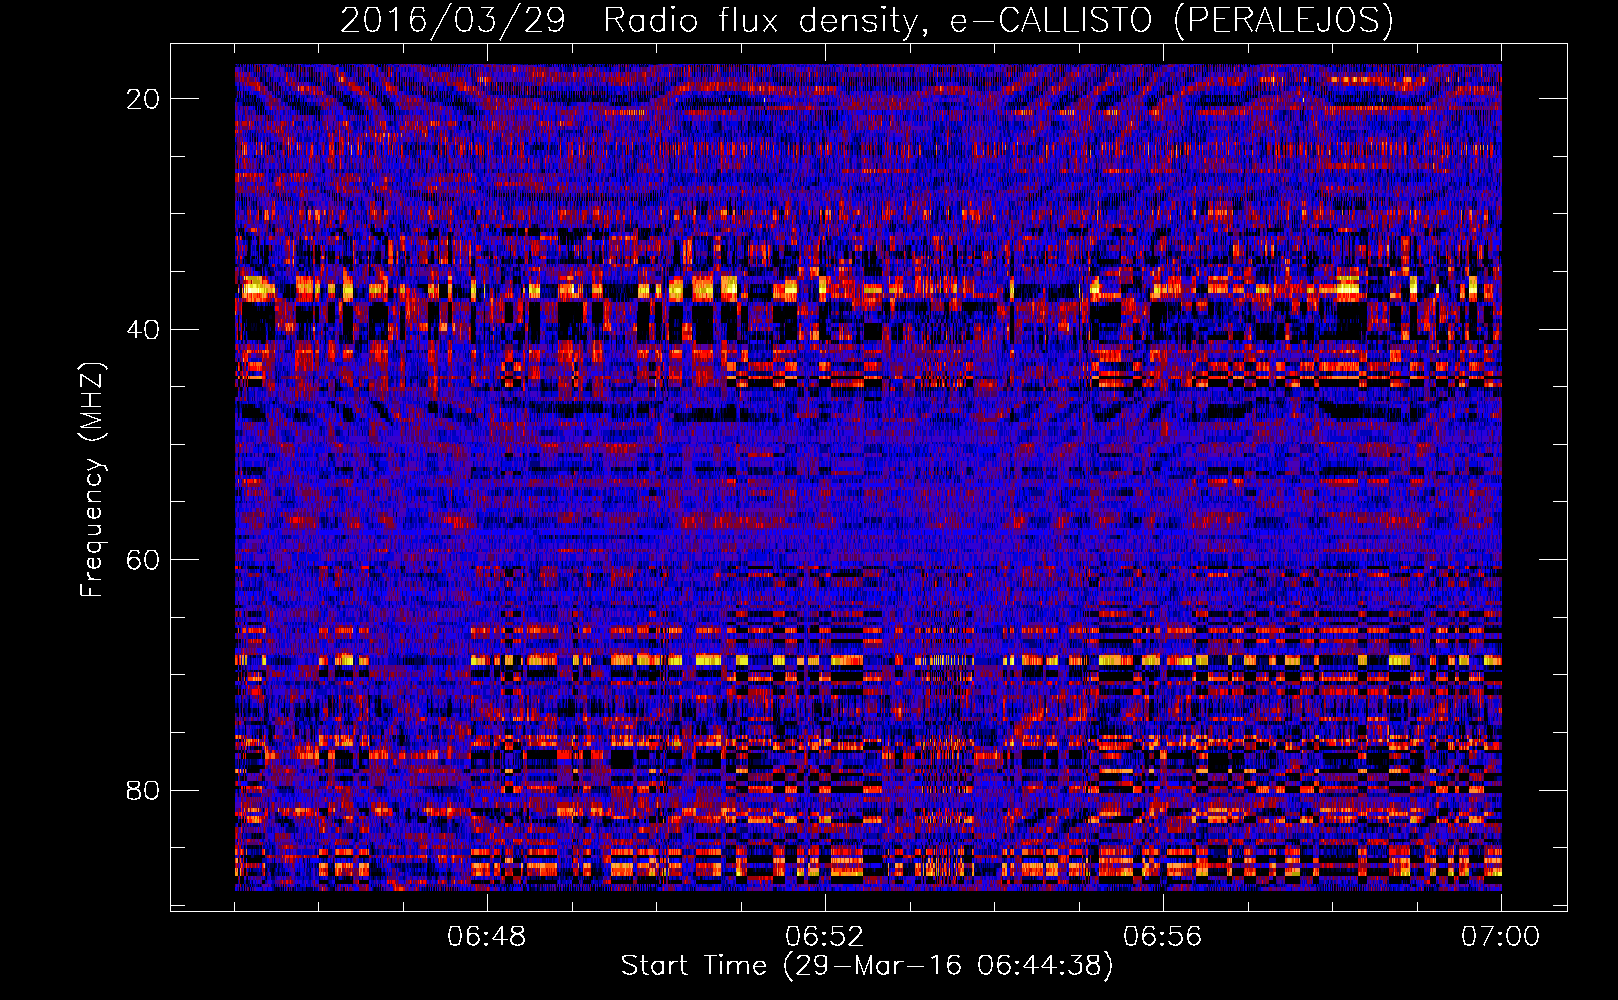Click the plot title '2016/03/29 Radio flux density'

tap(866, 20)
